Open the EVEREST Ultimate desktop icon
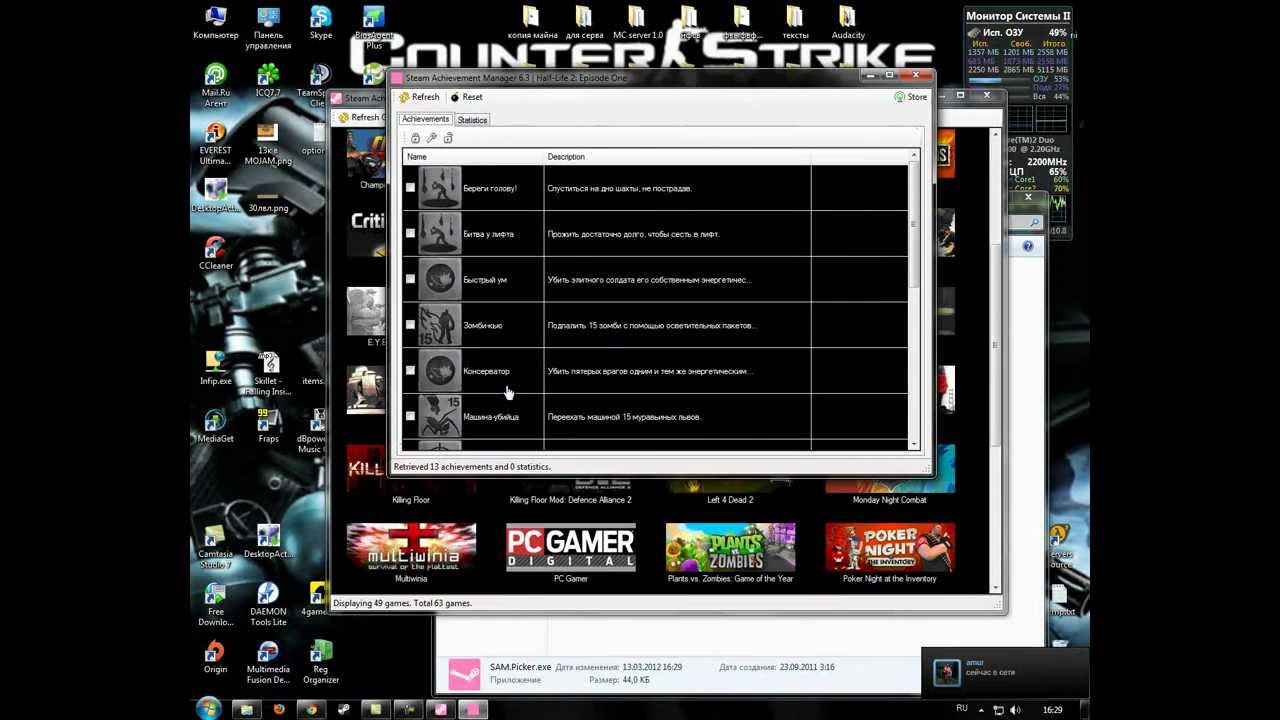1280x720 pixels. (215, 144)
